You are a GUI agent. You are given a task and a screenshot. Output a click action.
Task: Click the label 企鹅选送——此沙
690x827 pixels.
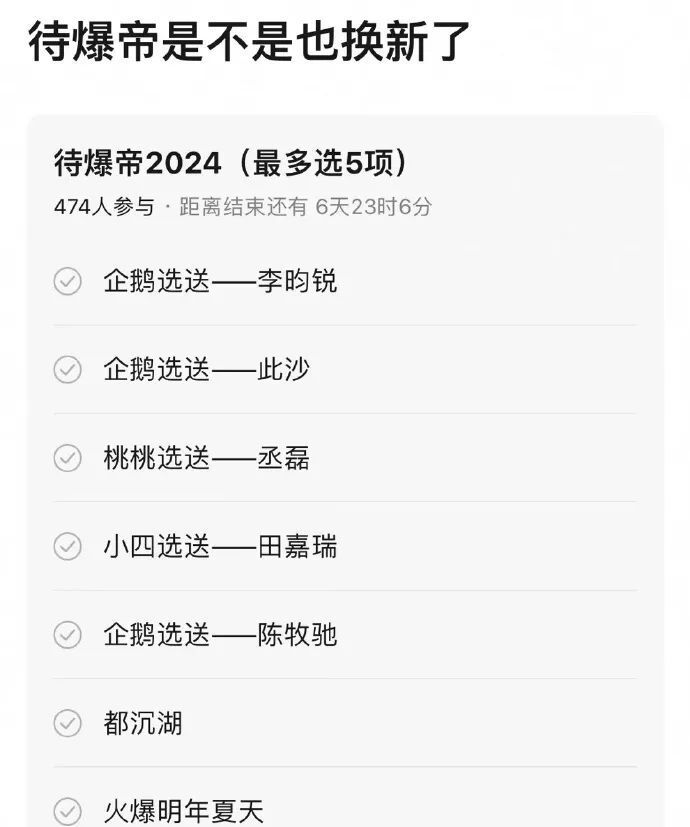coord(205,371)
